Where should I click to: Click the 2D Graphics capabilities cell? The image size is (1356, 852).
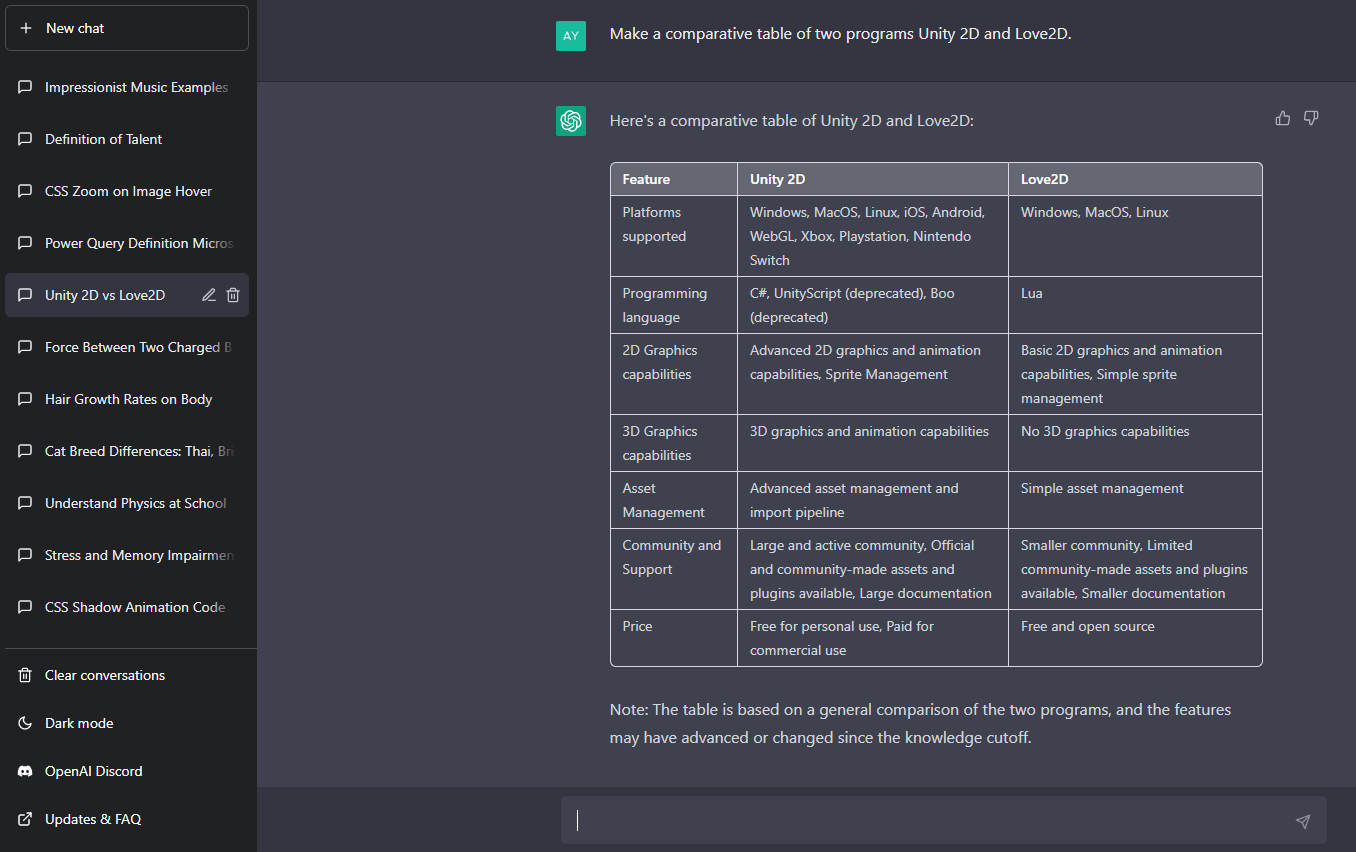(x=674, y=374)
